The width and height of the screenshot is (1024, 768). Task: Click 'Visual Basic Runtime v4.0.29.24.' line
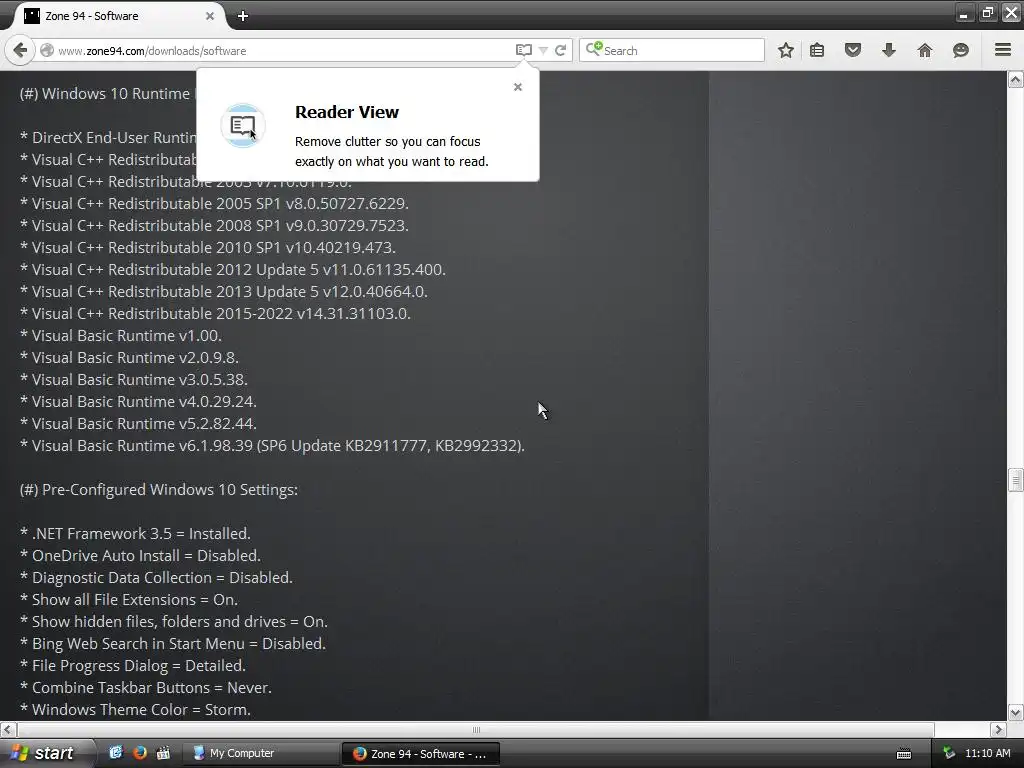(x=138, y=402)
